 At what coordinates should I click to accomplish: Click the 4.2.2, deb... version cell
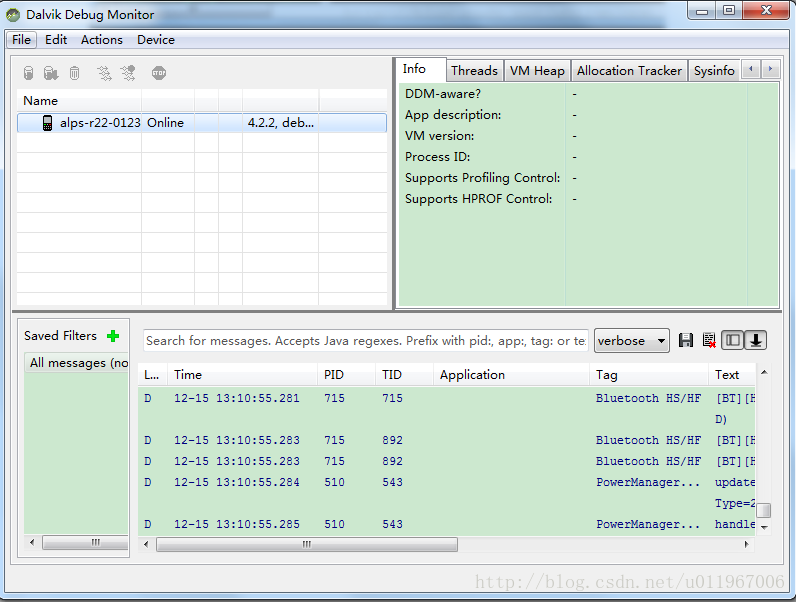280,123
